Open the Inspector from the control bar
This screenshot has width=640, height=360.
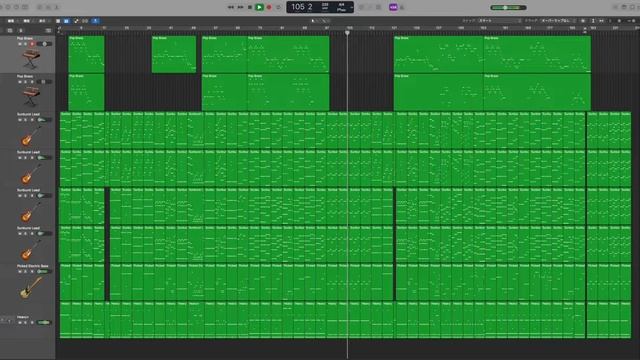tap(7, 7)
